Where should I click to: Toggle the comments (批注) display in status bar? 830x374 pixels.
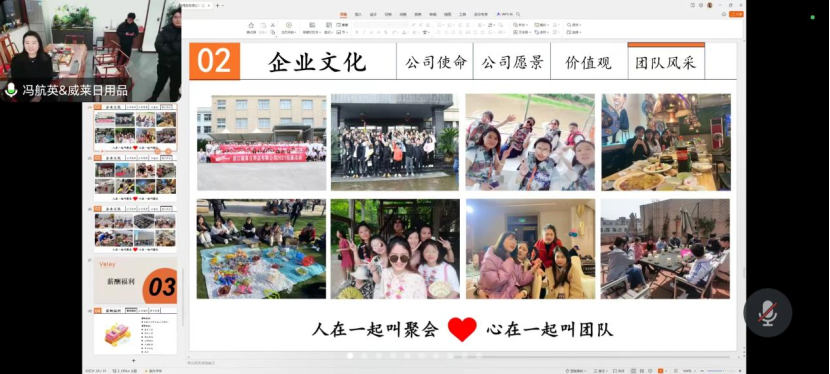pos(619,371)
